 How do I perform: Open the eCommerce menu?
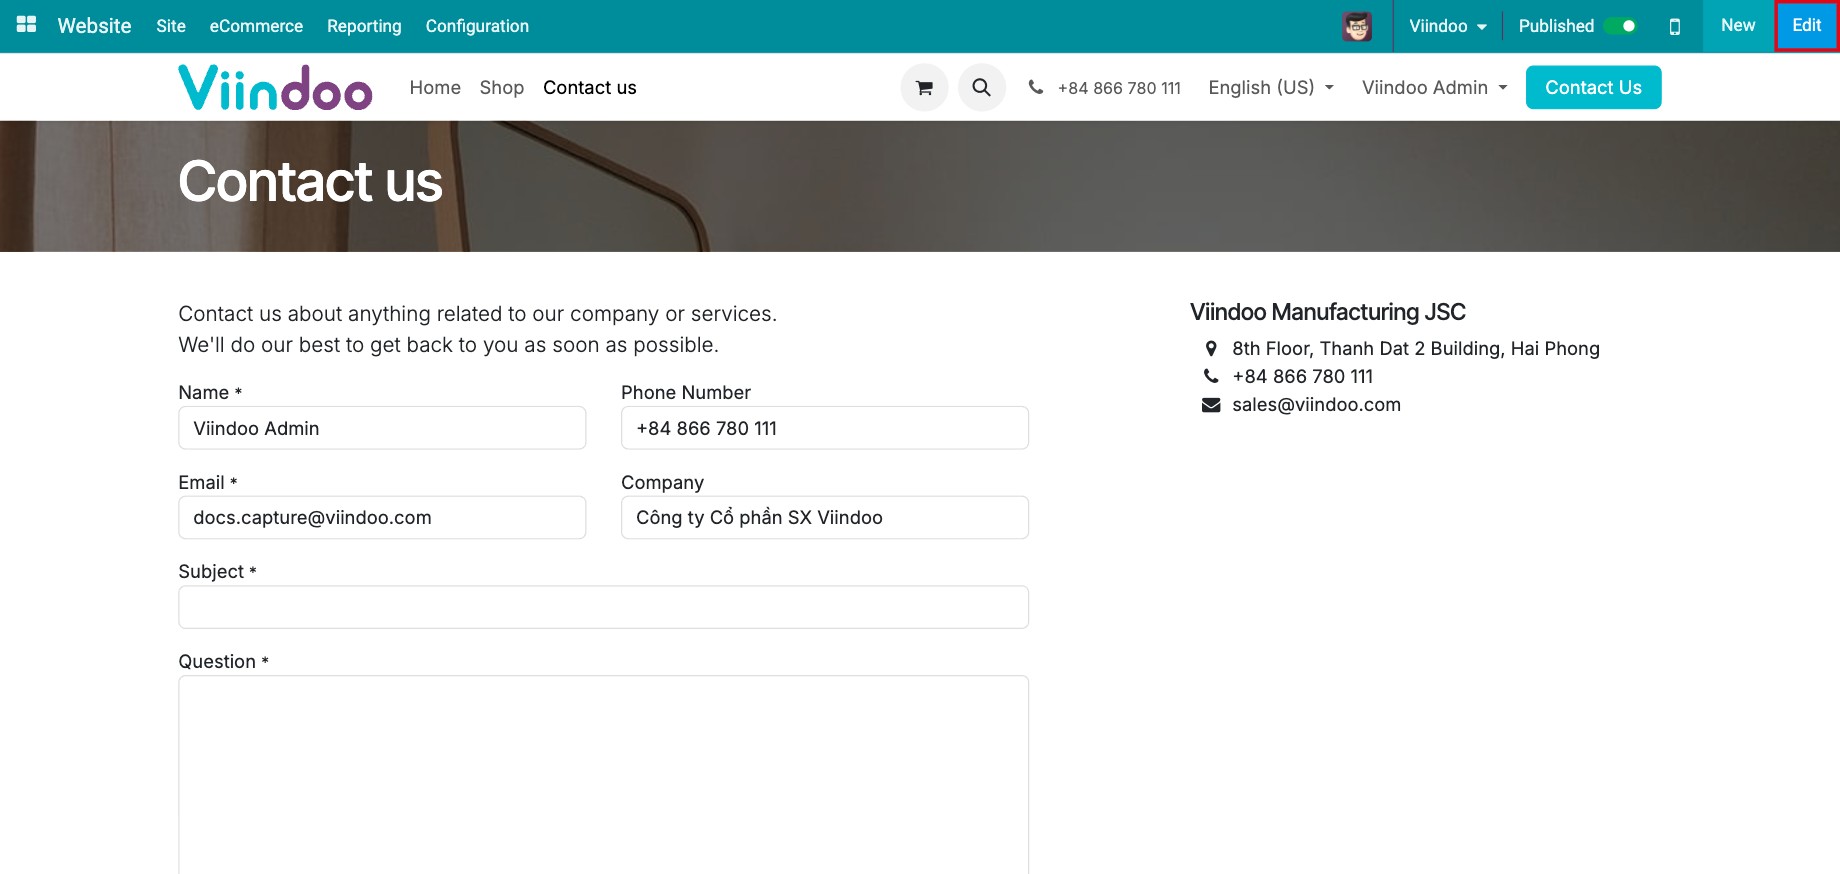[256, 26]
